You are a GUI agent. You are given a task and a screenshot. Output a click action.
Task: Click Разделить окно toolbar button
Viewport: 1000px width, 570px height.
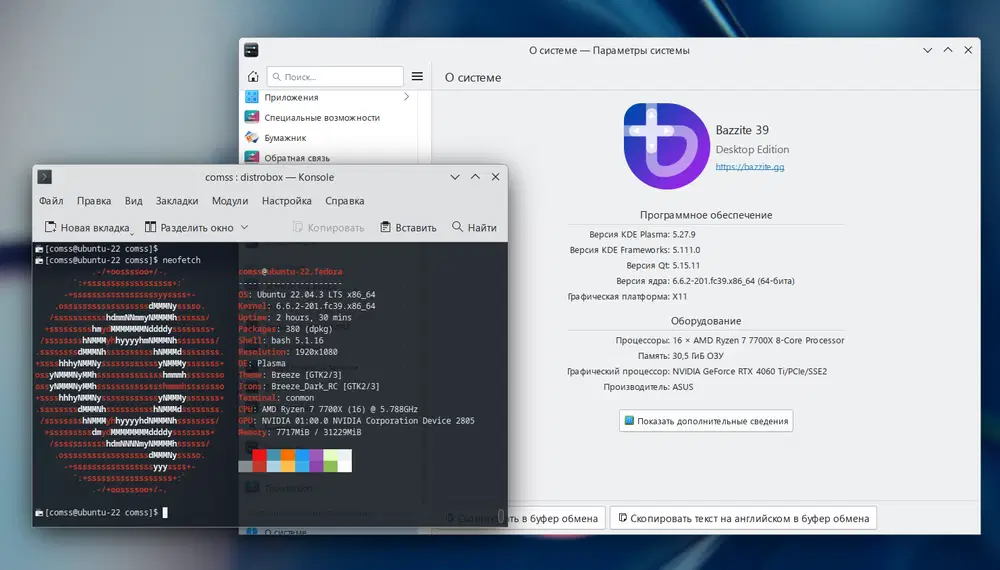coord(189,228)
